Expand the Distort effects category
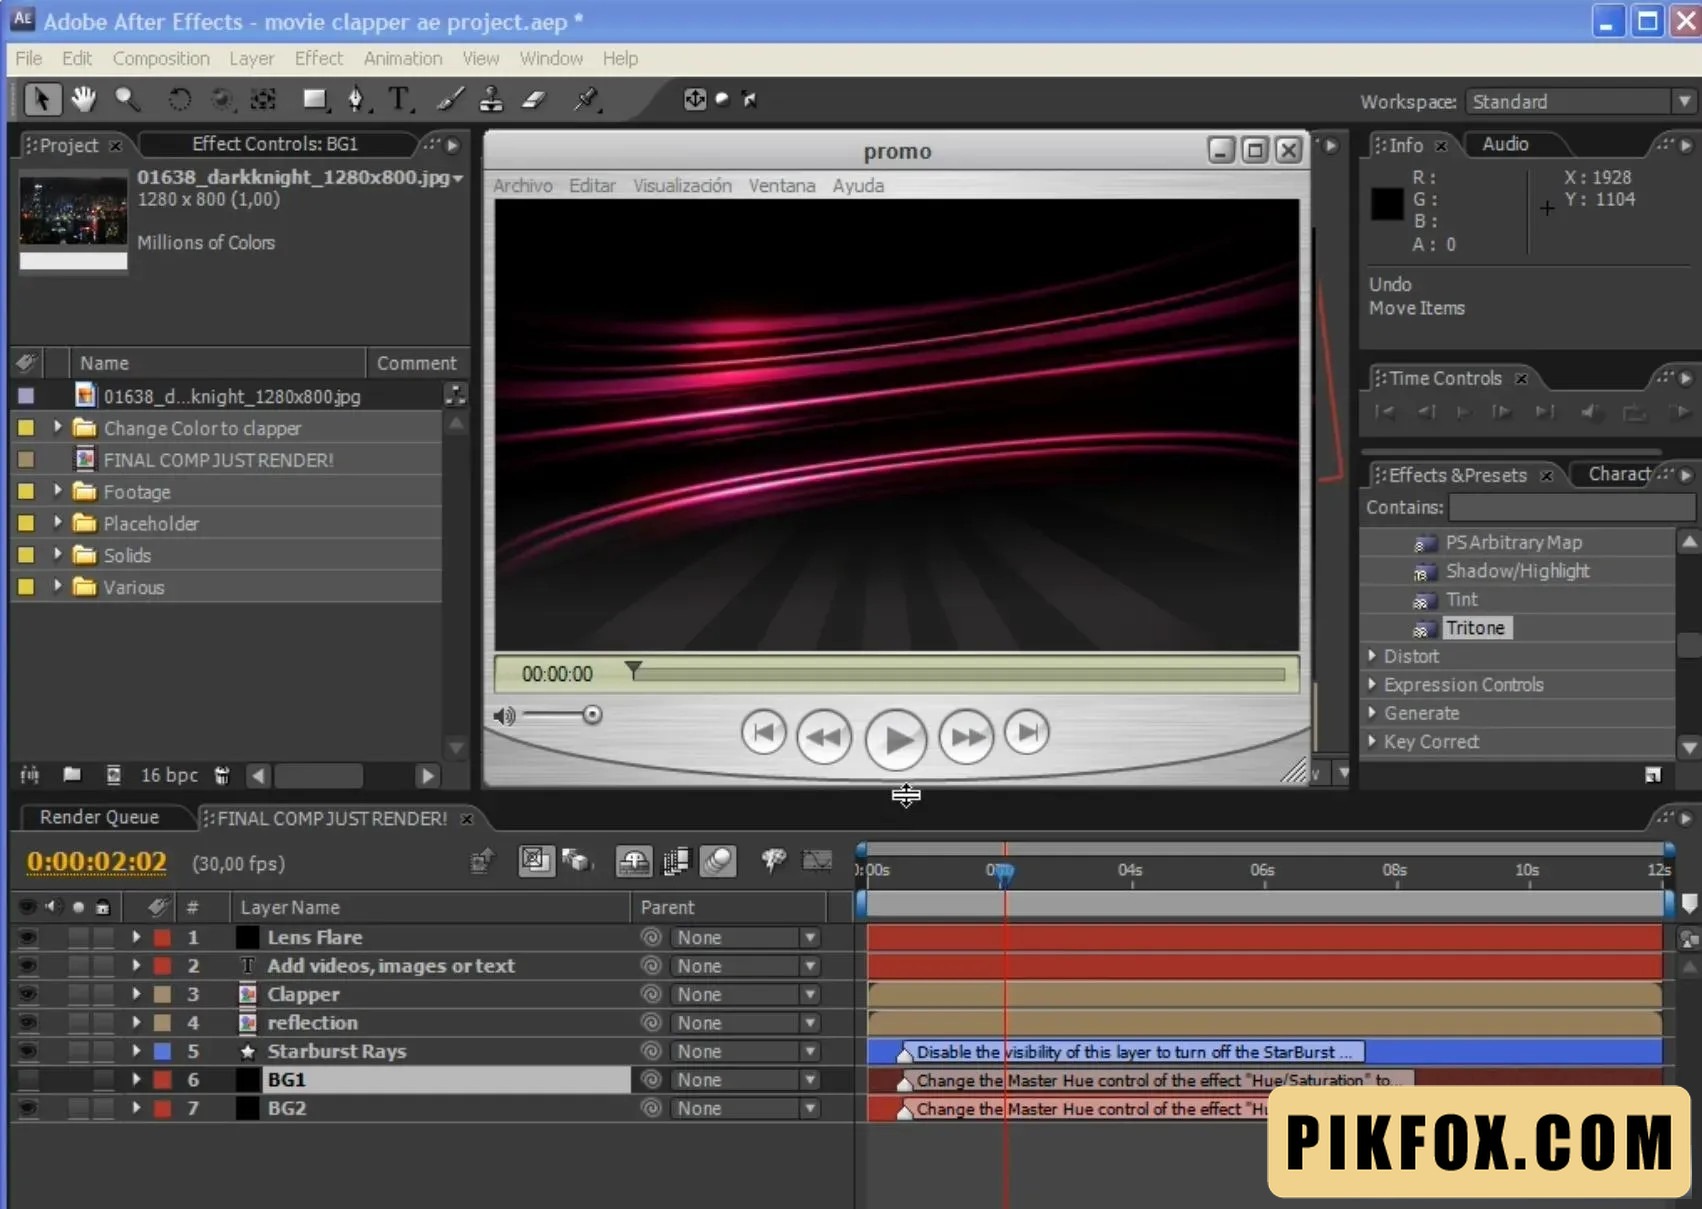Screen dimensions: 1702x1209 [x=1373, y=656]
